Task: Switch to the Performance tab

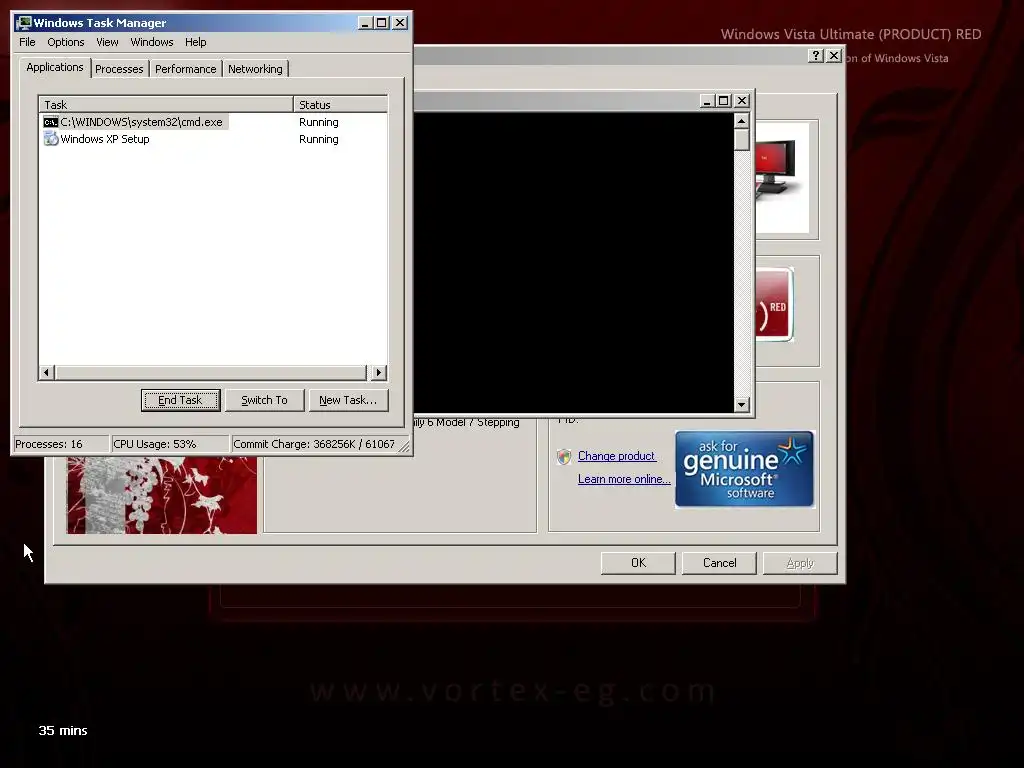Action: point(185,69)
